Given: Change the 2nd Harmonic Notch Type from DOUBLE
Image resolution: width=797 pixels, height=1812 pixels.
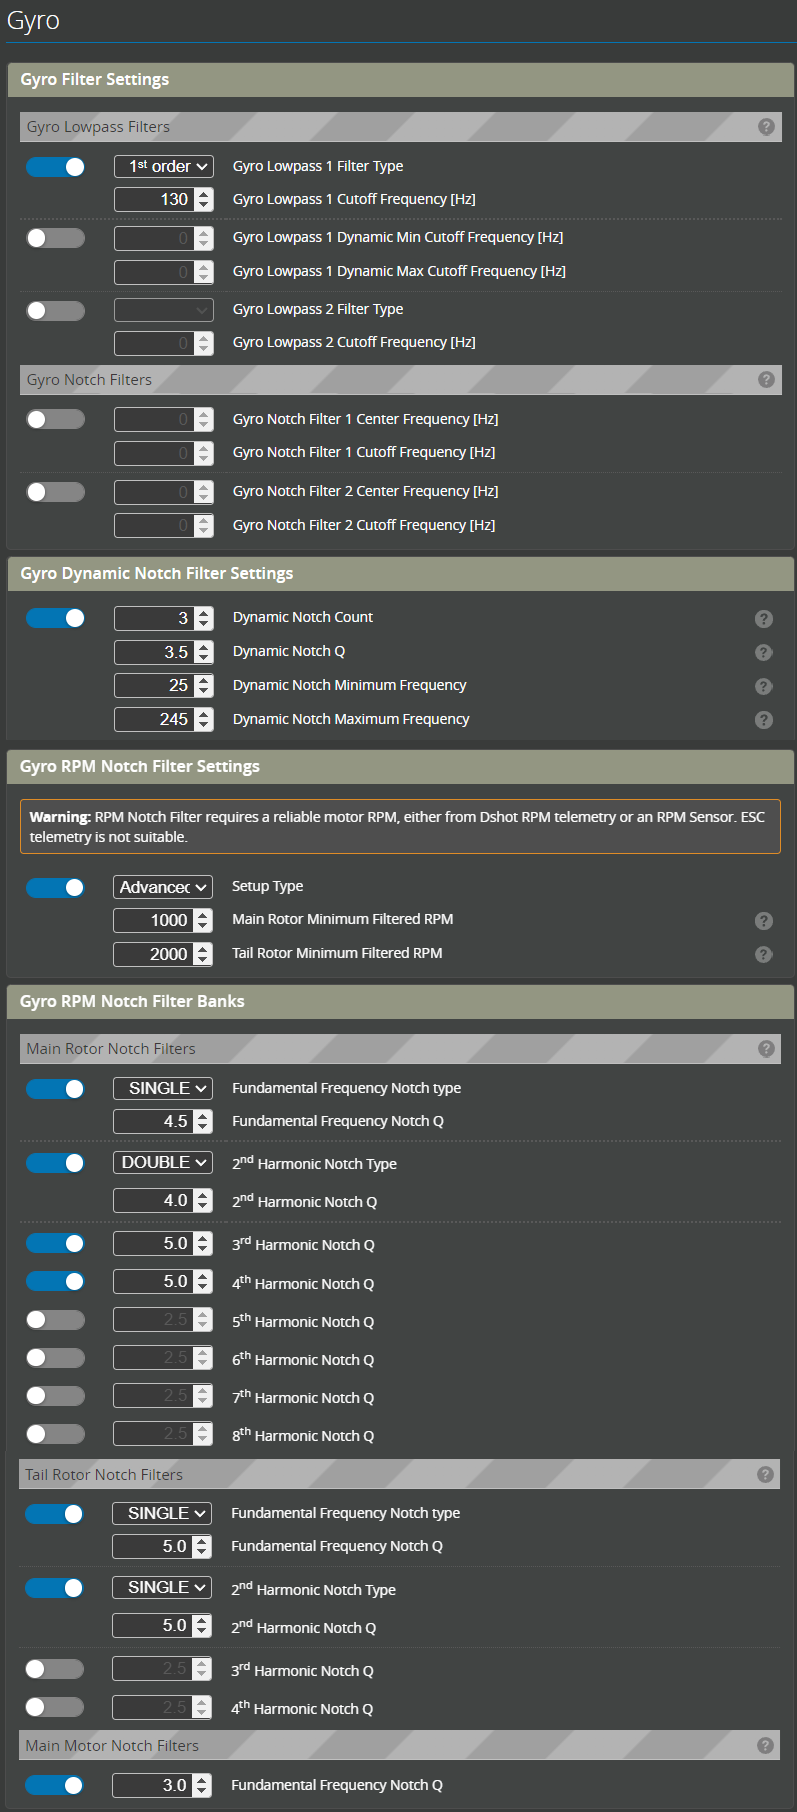Looking at the screenshot, I should tap(162, 1162).
